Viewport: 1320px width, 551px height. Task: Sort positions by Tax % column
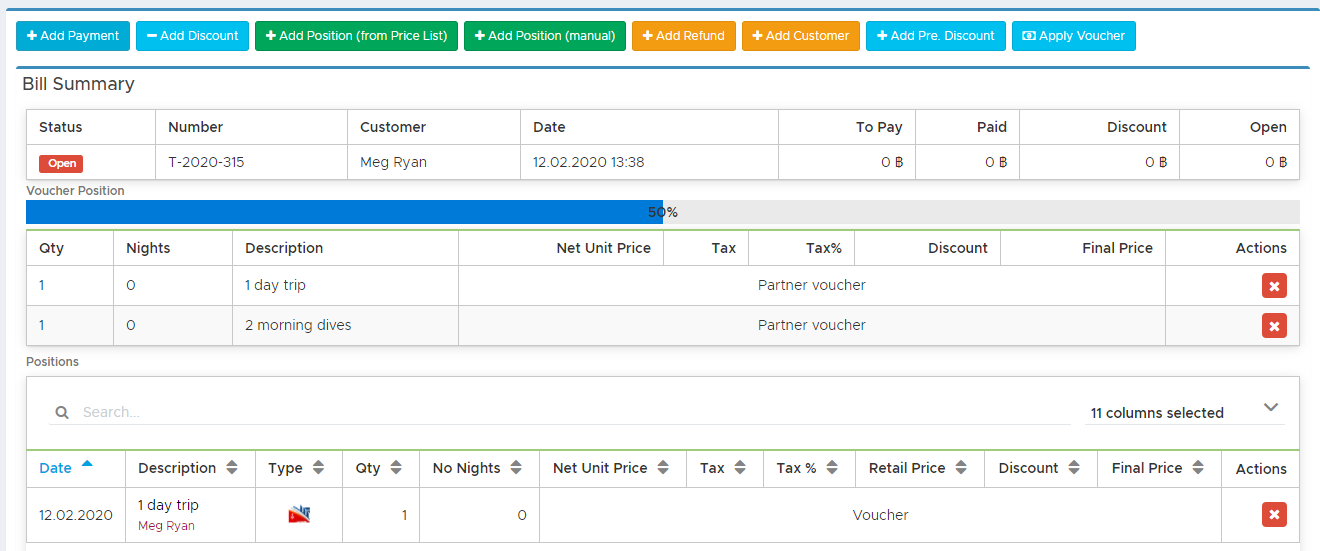pos(808,468)
